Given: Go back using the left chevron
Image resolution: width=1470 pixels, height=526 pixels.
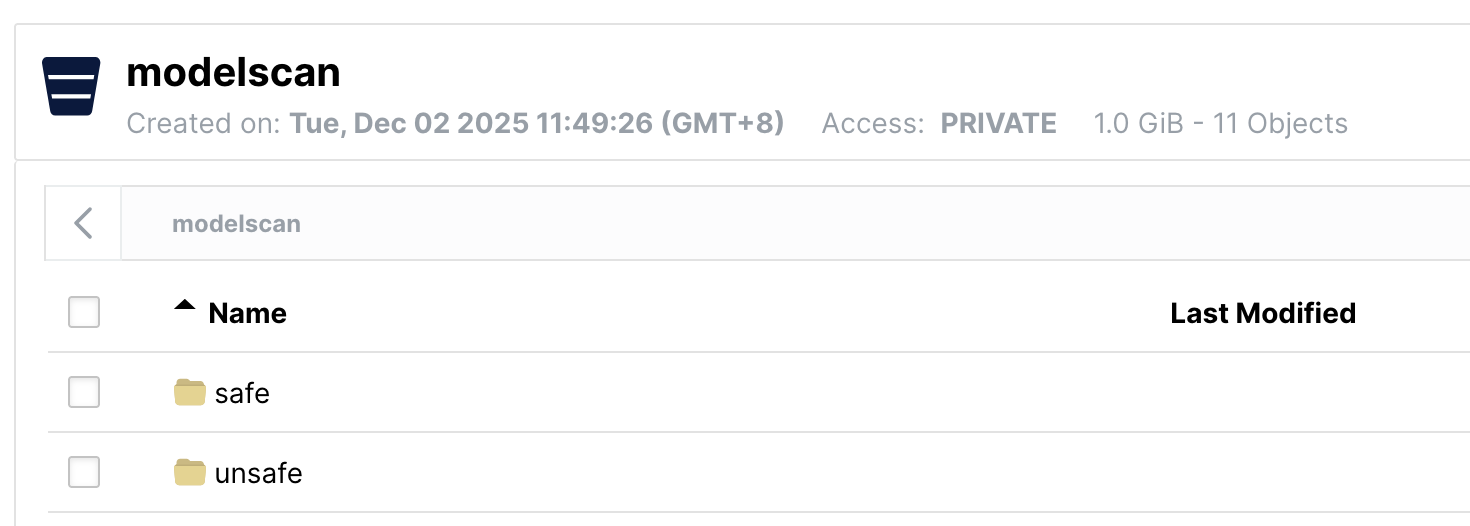Looking at the screenshot, I should click(84, 223).
